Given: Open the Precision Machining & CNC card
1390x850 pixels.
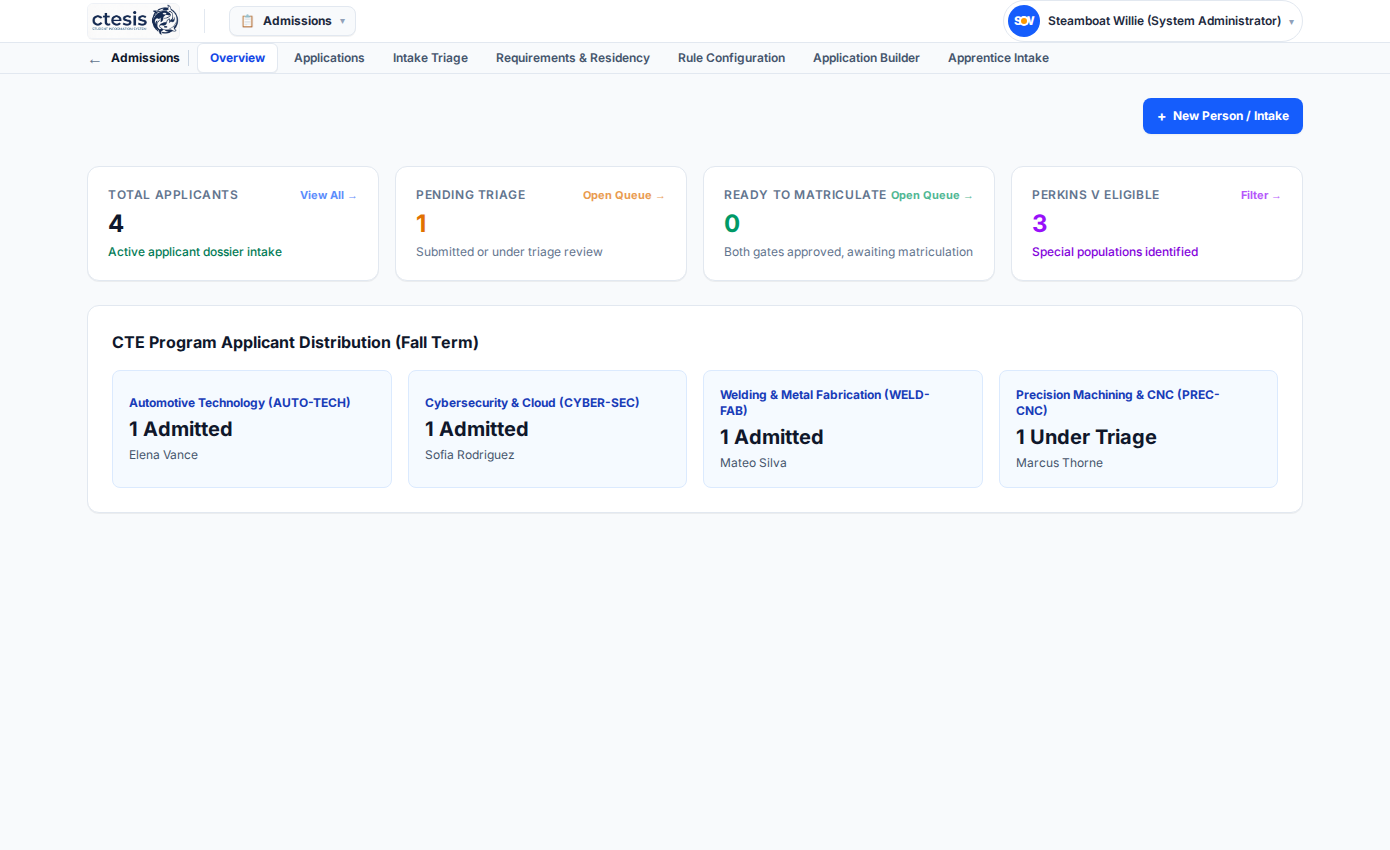Looking at the screenshot, I should click(1138, 429).
